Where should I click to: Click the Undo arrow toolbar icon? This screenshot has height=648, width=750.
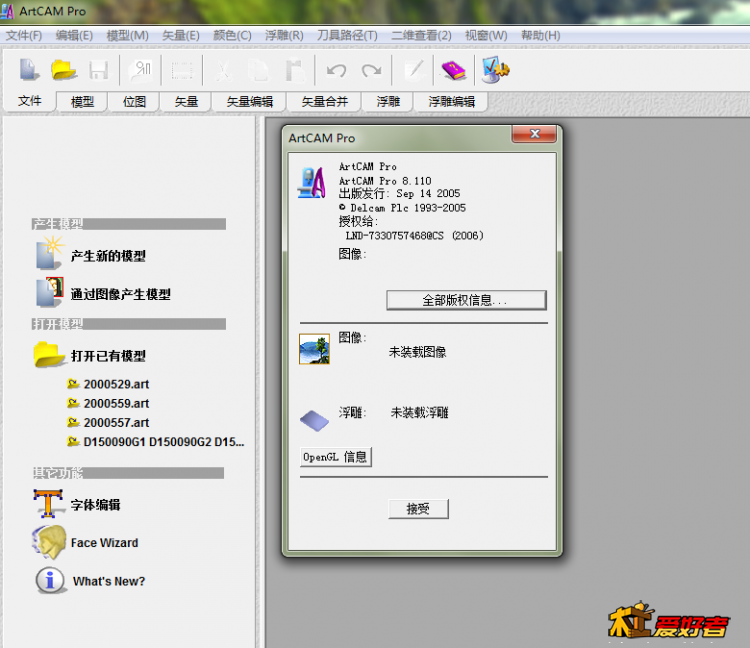click(x=336, y=71)
